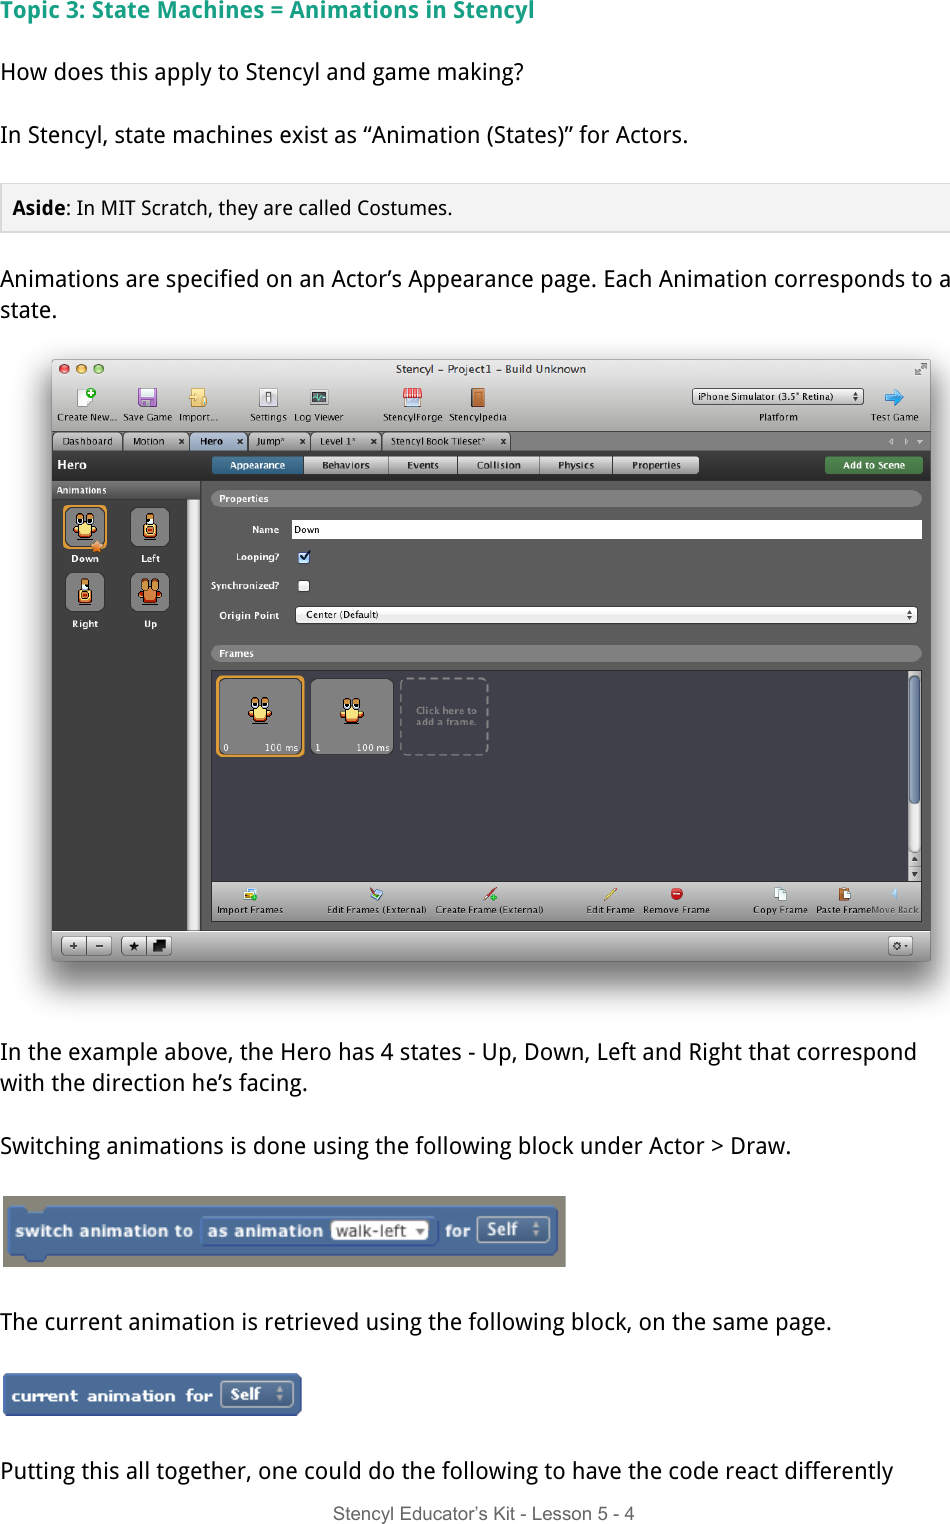Screen dimensions: 950x1524
Task: Open the Log Viewer icon
Action: pyautogui.click(x=319, y=398)
